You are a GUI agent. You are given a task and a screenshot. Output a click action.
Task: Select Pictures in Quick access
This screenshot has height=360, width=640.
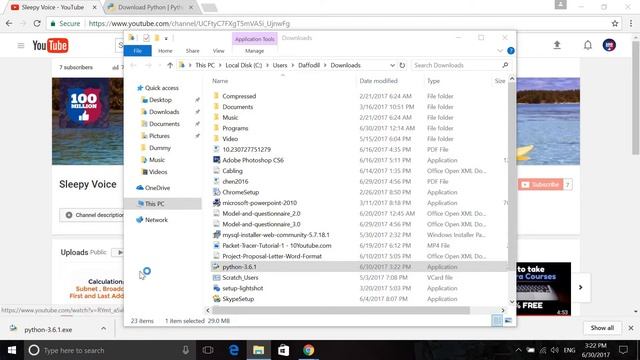[x=159, y=136]
